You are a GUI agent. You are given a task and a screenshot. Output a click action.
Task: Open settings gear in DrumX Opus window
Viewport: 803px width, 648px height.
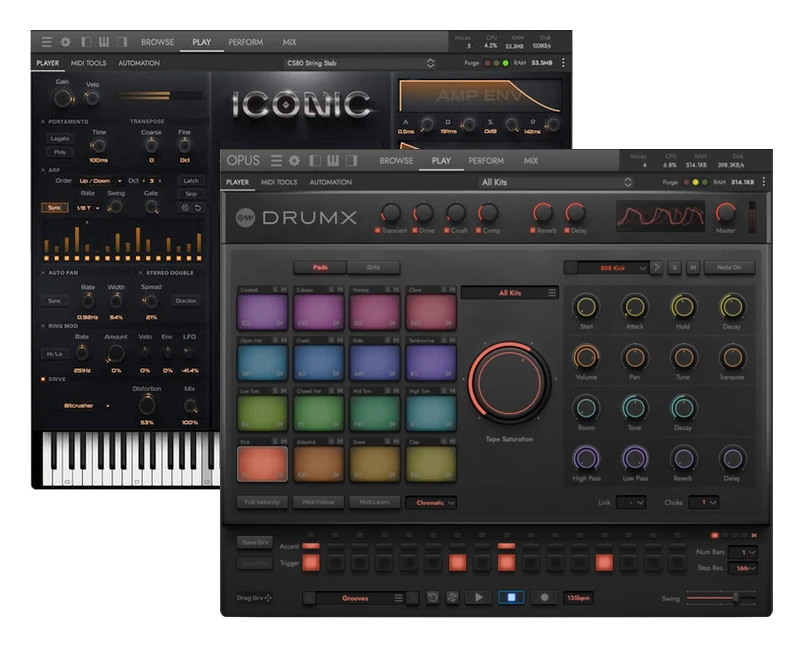(x=294, y=161)
